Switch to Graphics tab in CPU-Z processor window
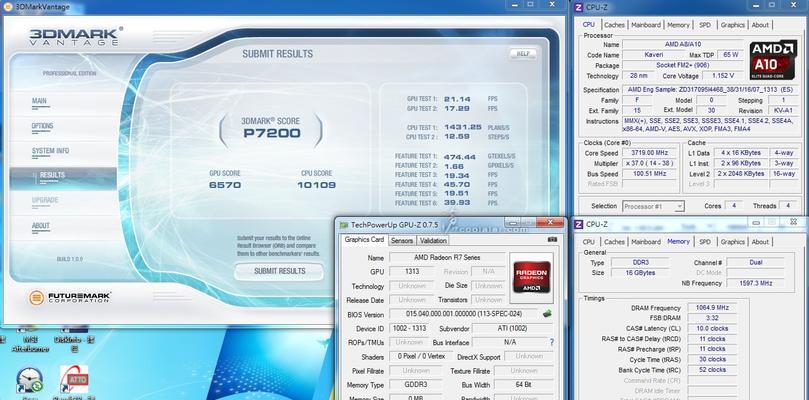This screenshot has height=400, width=809. coord(733,25)
